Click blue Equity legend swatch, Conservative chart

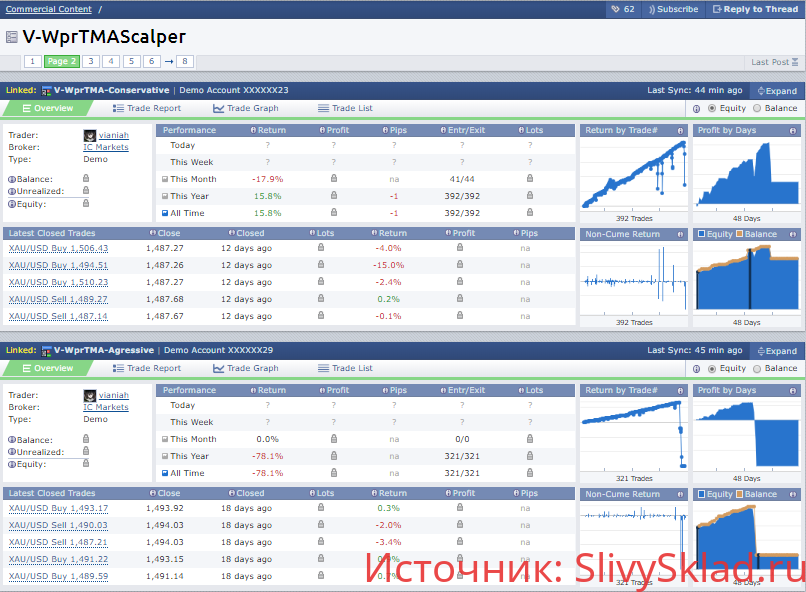[702, 234]
